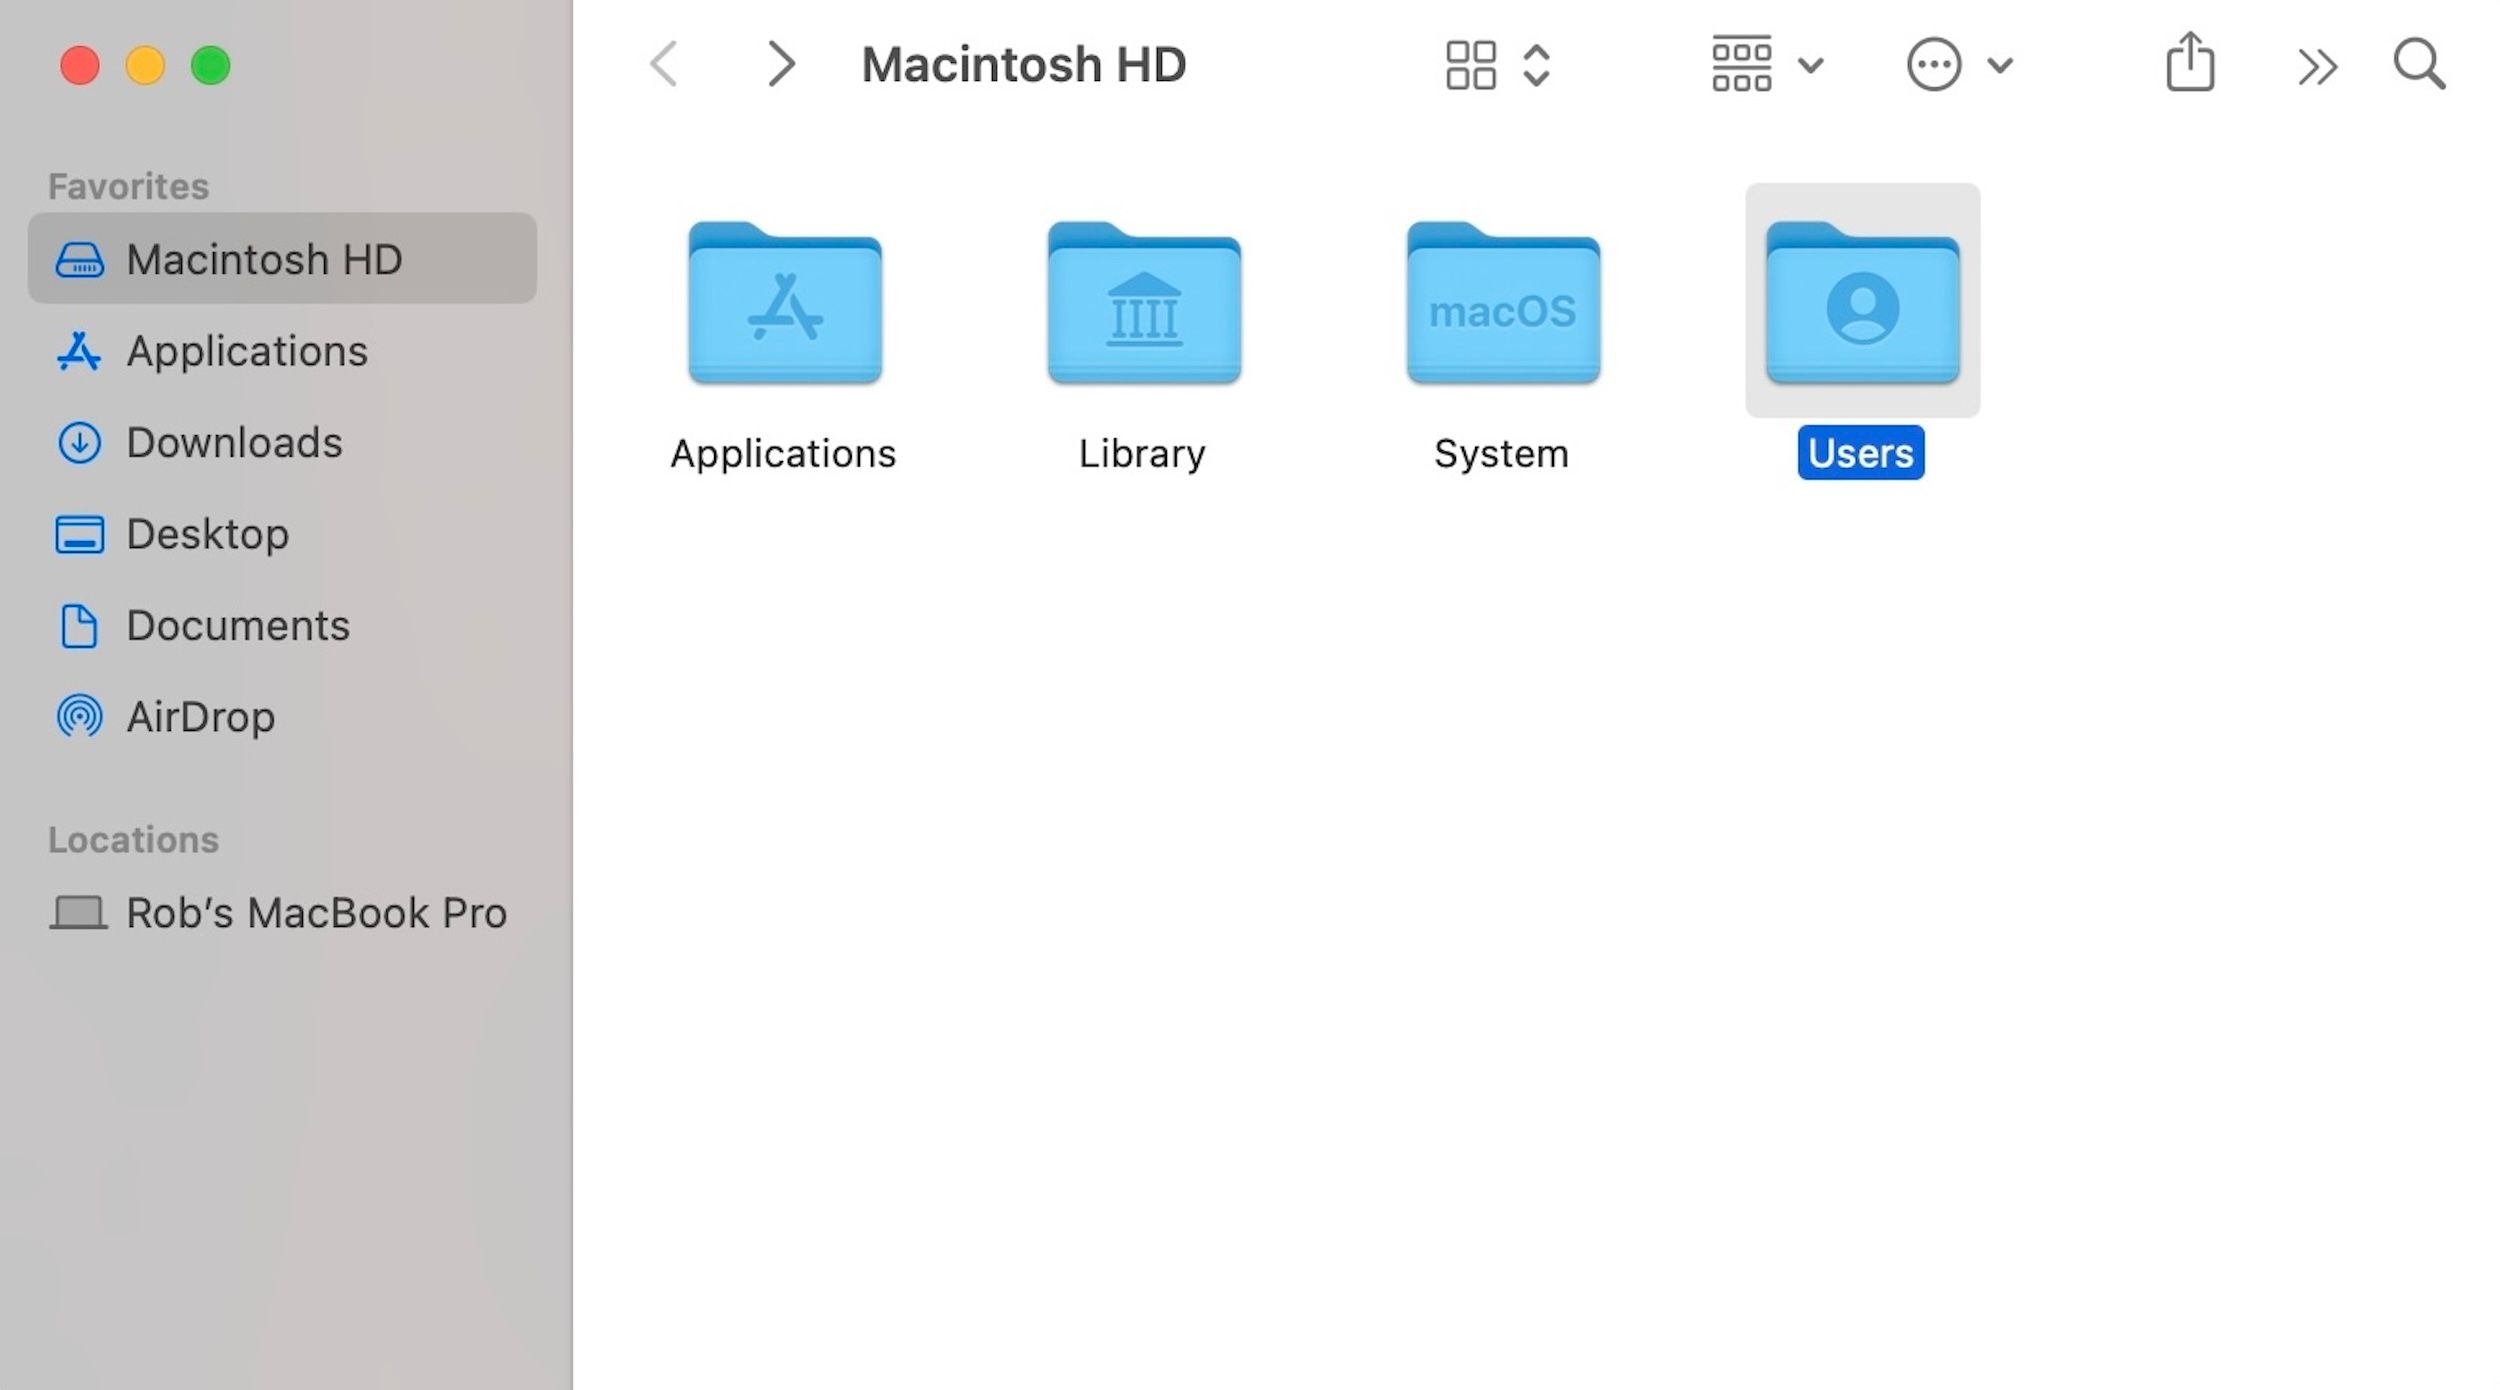Viewport: 2500px width, 1390px height.
Task: Open the Applications folder icon
Action: [785, 302]
